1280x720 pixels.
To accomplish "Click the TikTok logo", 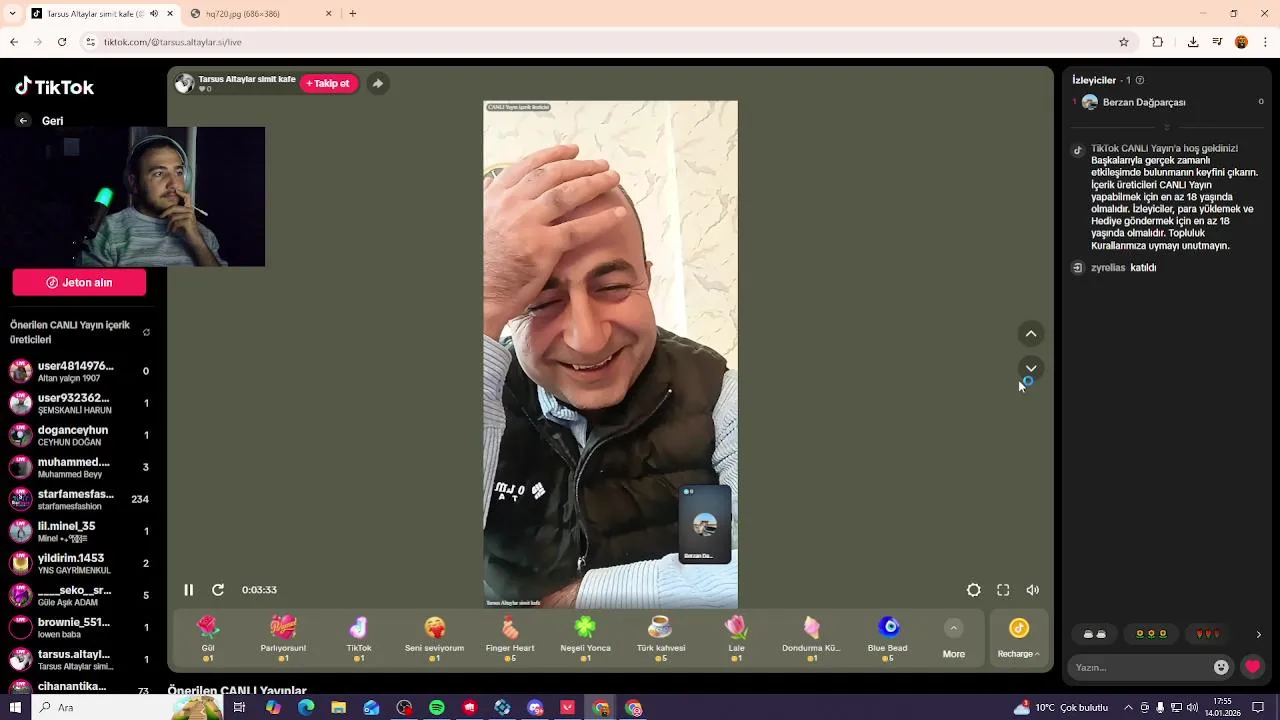I will [54, 87].
